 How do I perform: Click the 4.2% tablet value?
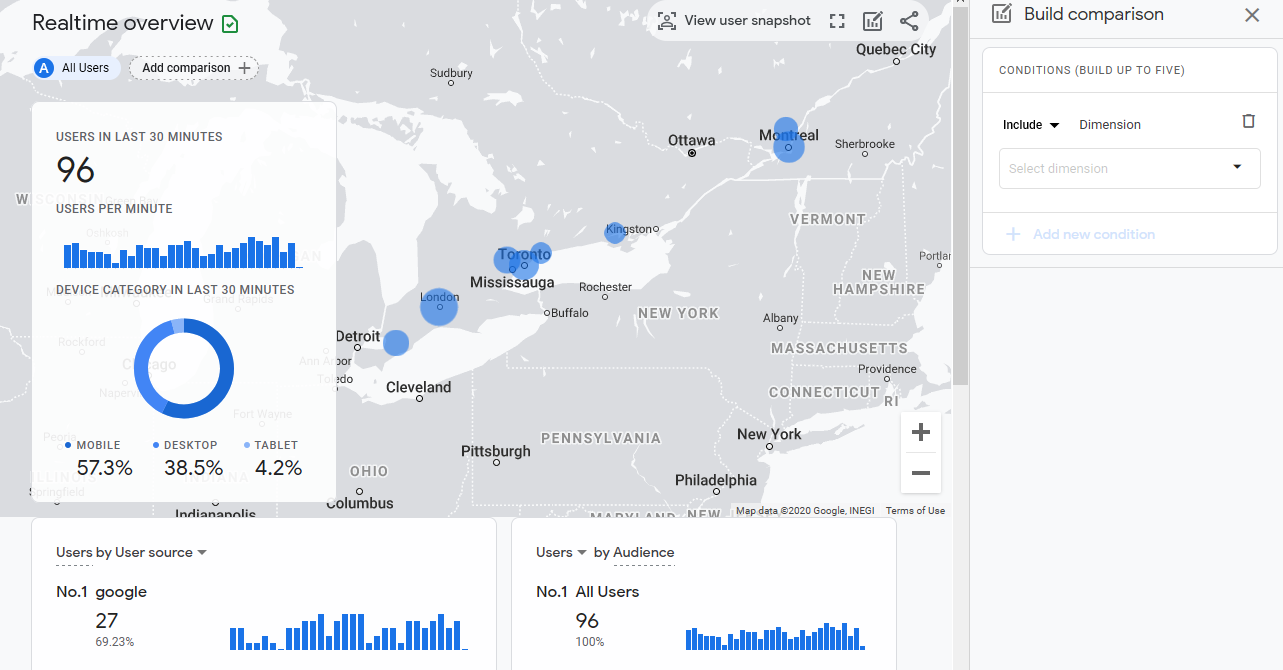coord(279,468)
